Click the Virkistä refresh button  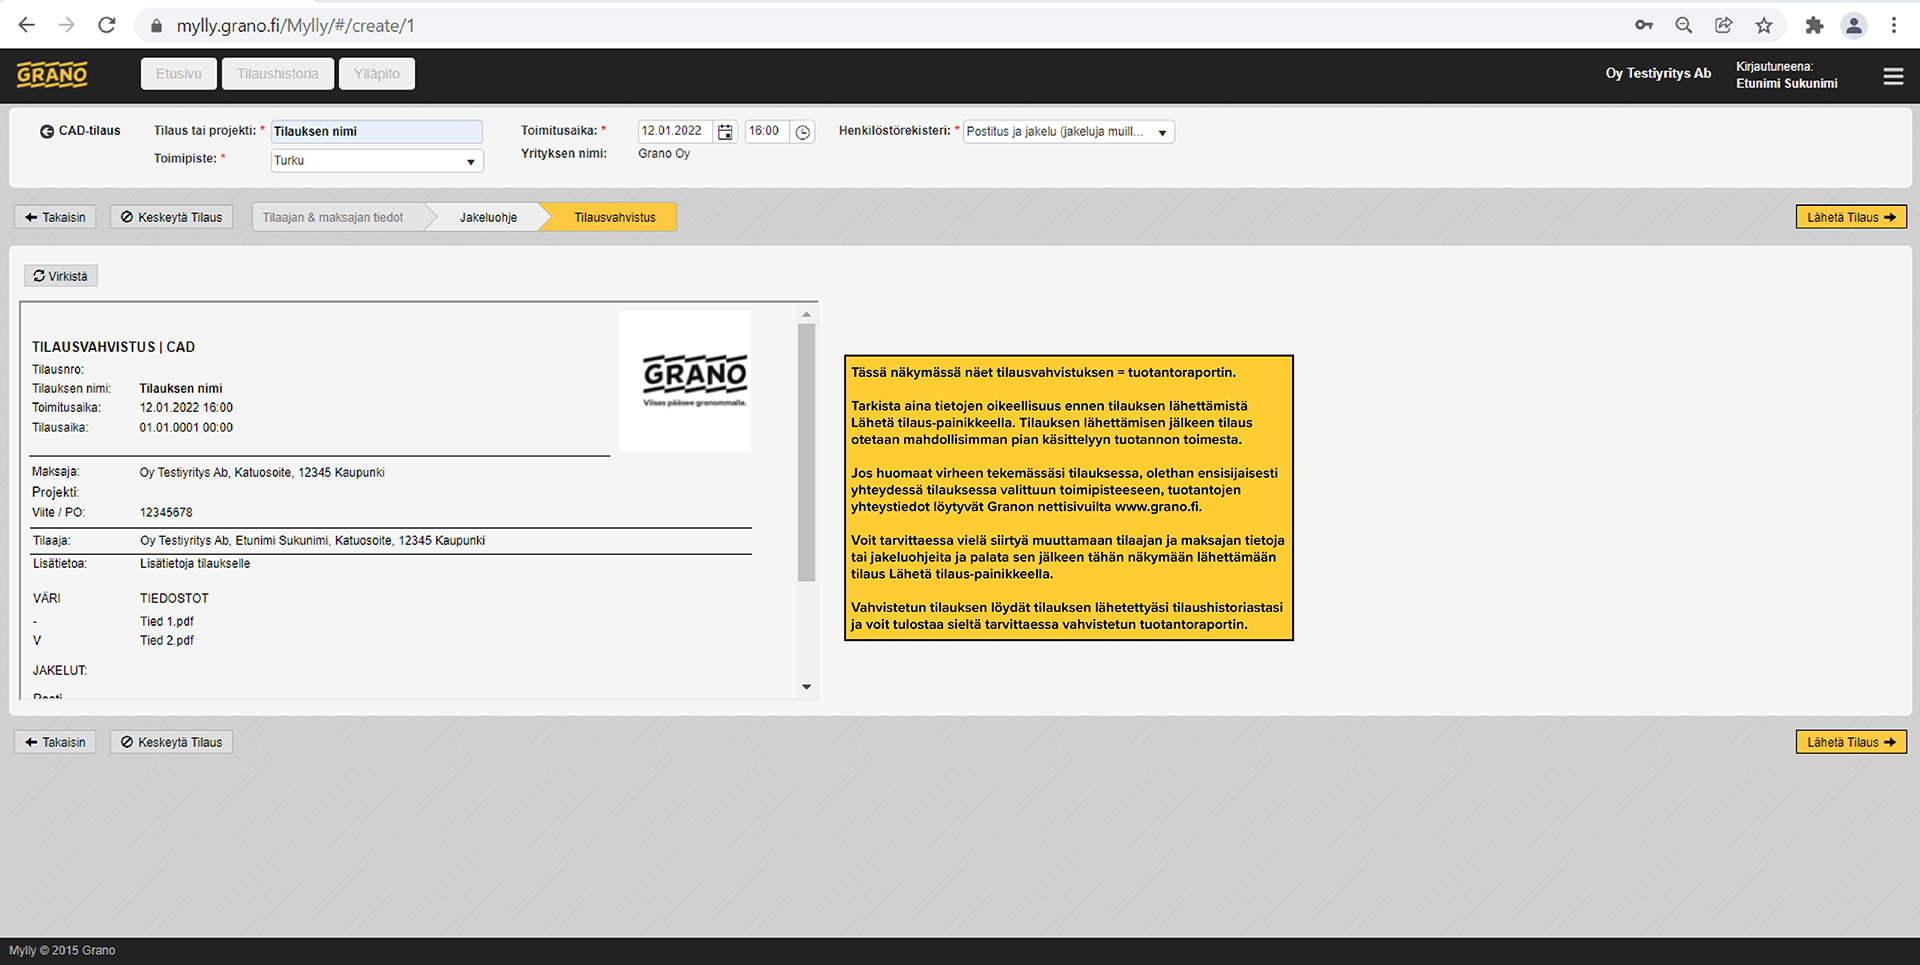(x=61, y=276)
